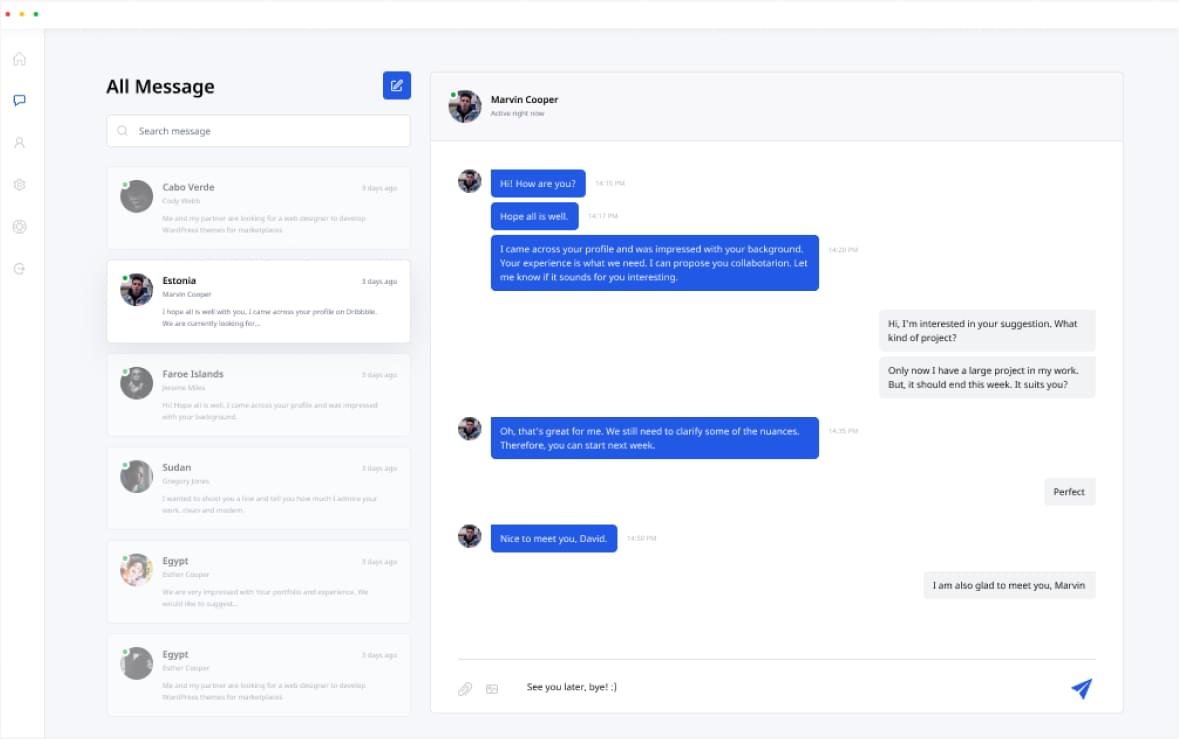Click the paperclip attachment icon
The width and height of the screenshot is (1179, 739).
[x=465, y=689]
